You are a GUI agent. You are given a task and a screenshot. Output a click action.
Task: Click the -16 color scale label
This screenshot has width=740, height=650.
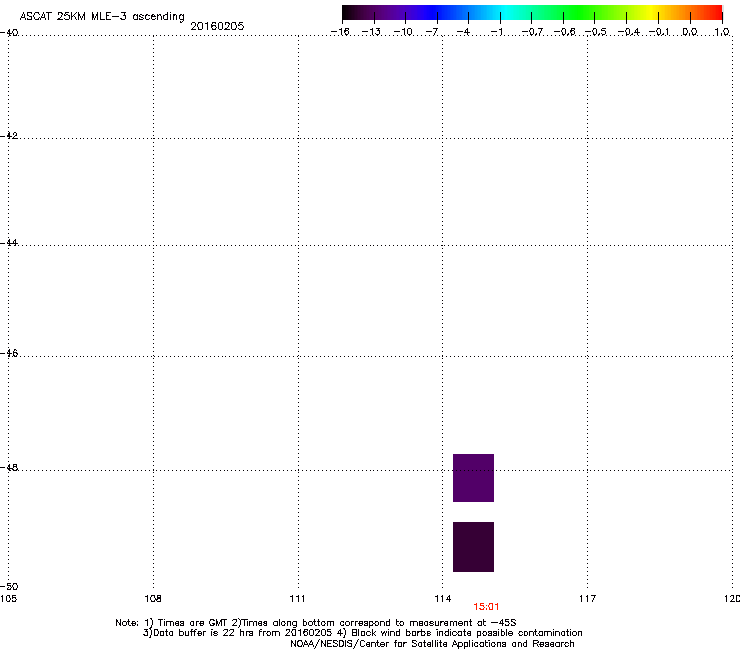(x=340, y=32)
